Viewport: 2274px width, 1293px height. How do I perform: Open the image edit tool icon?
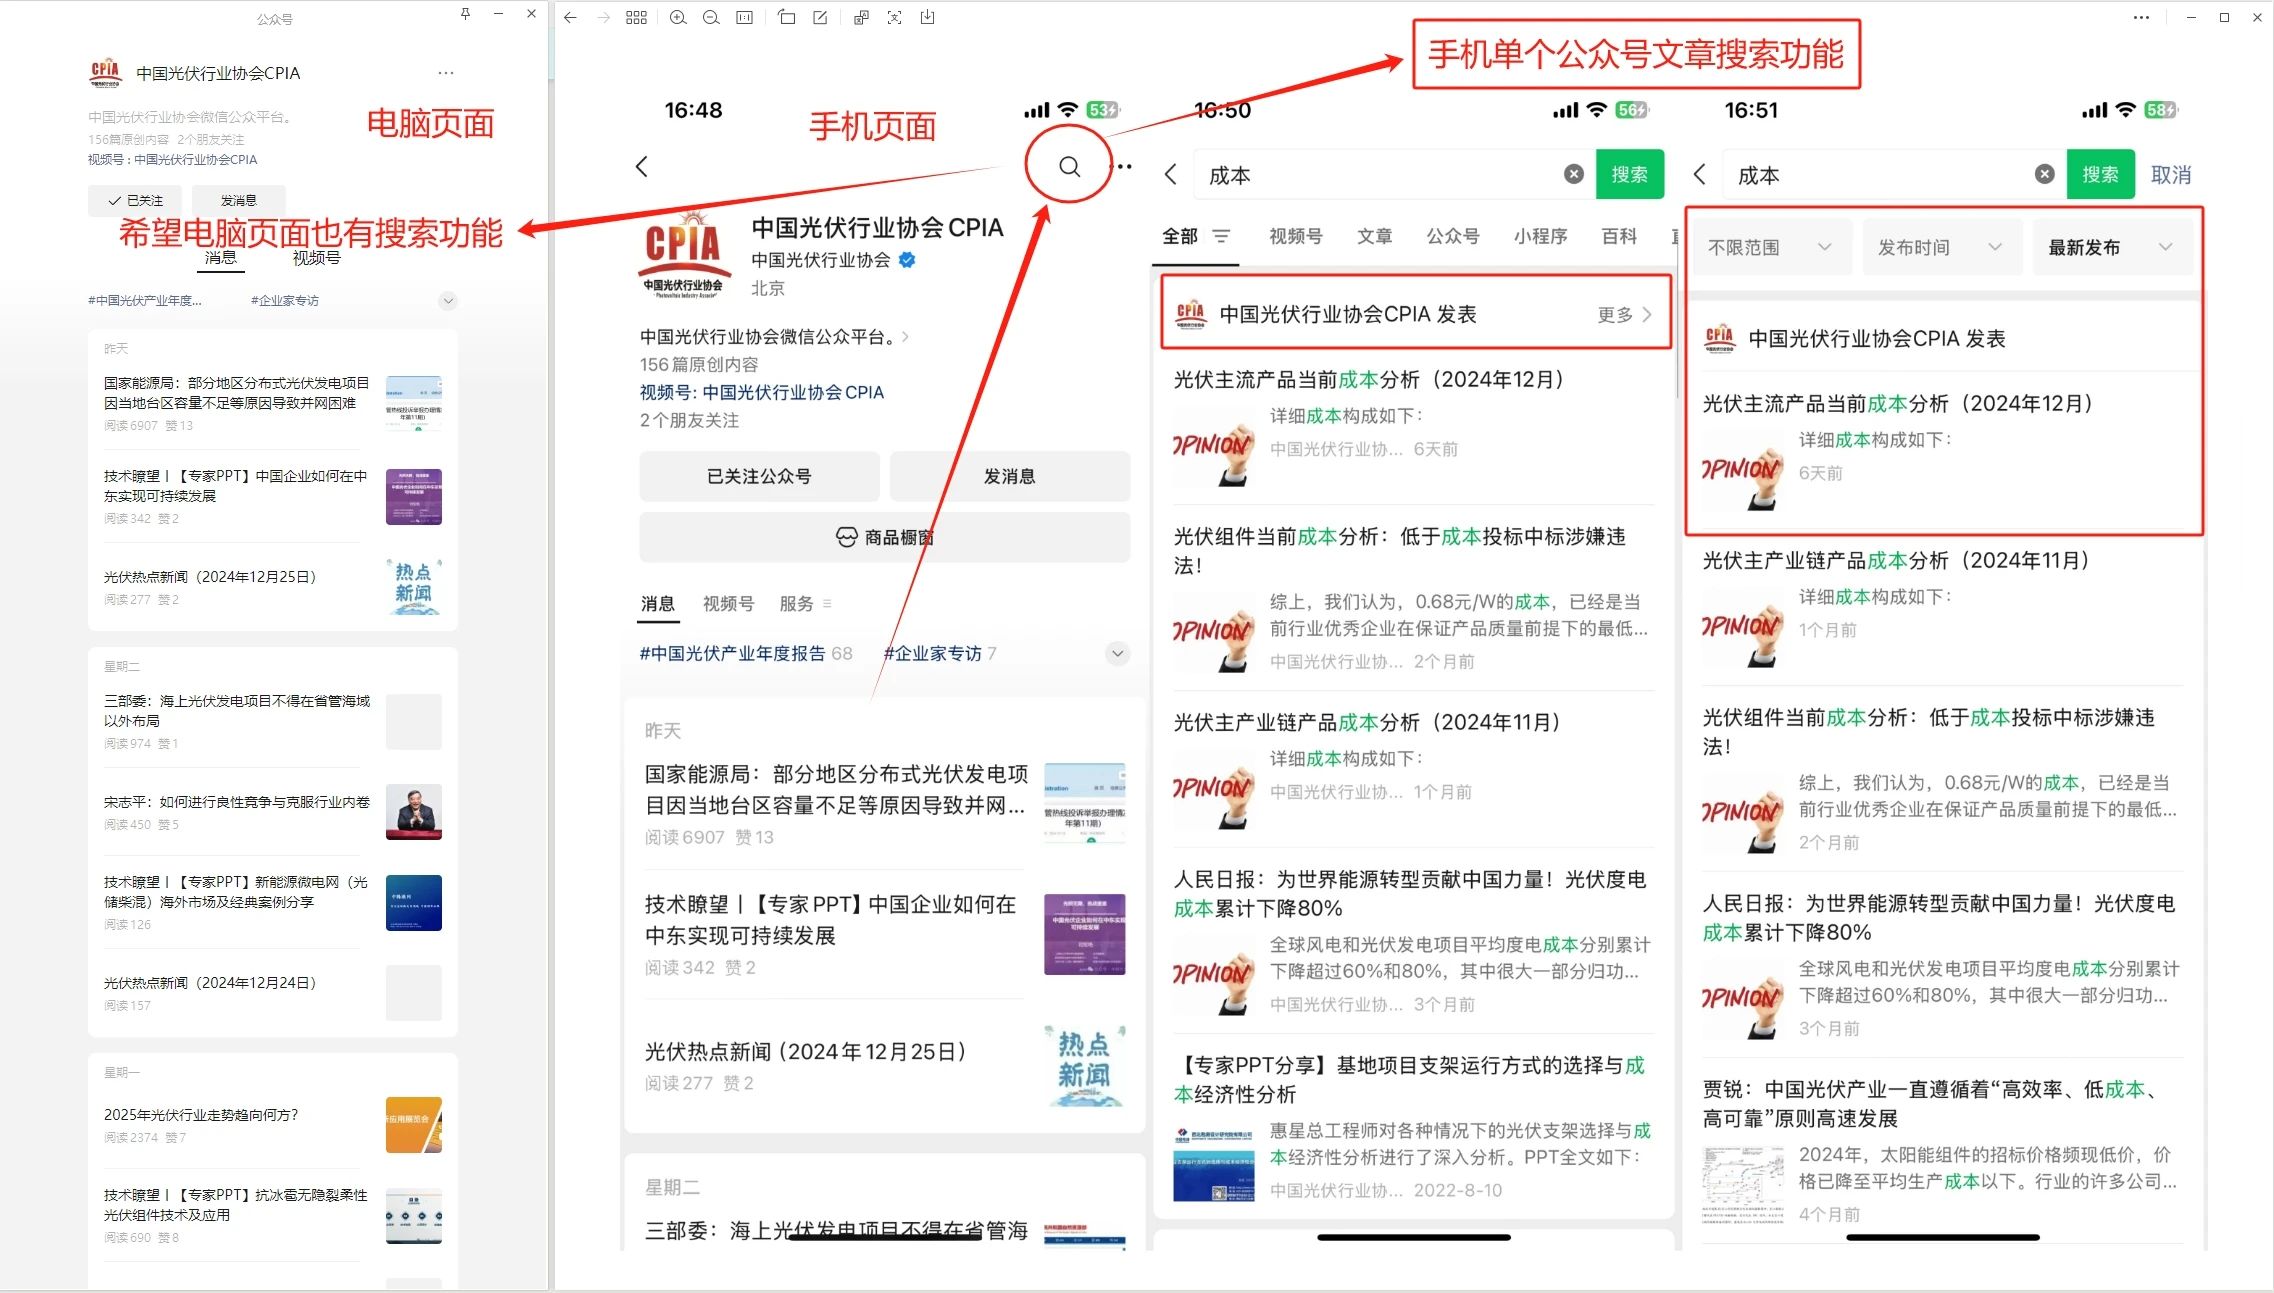pyautogui.click(x=820, y=17)
